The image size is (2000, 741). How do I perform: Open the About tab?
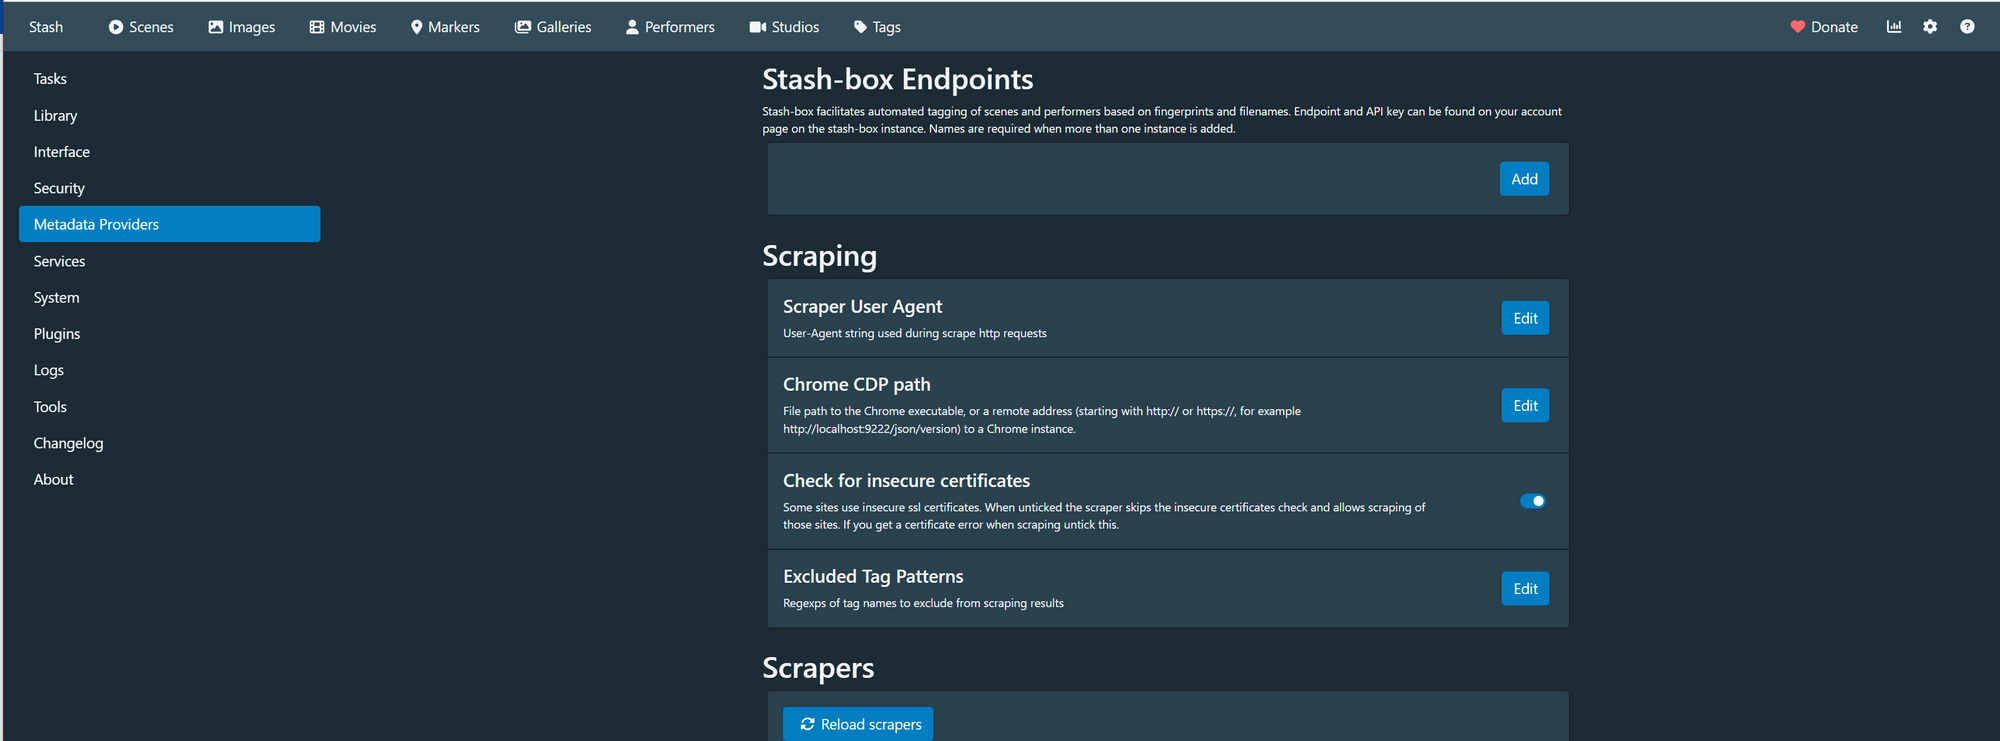coord(170,479)
